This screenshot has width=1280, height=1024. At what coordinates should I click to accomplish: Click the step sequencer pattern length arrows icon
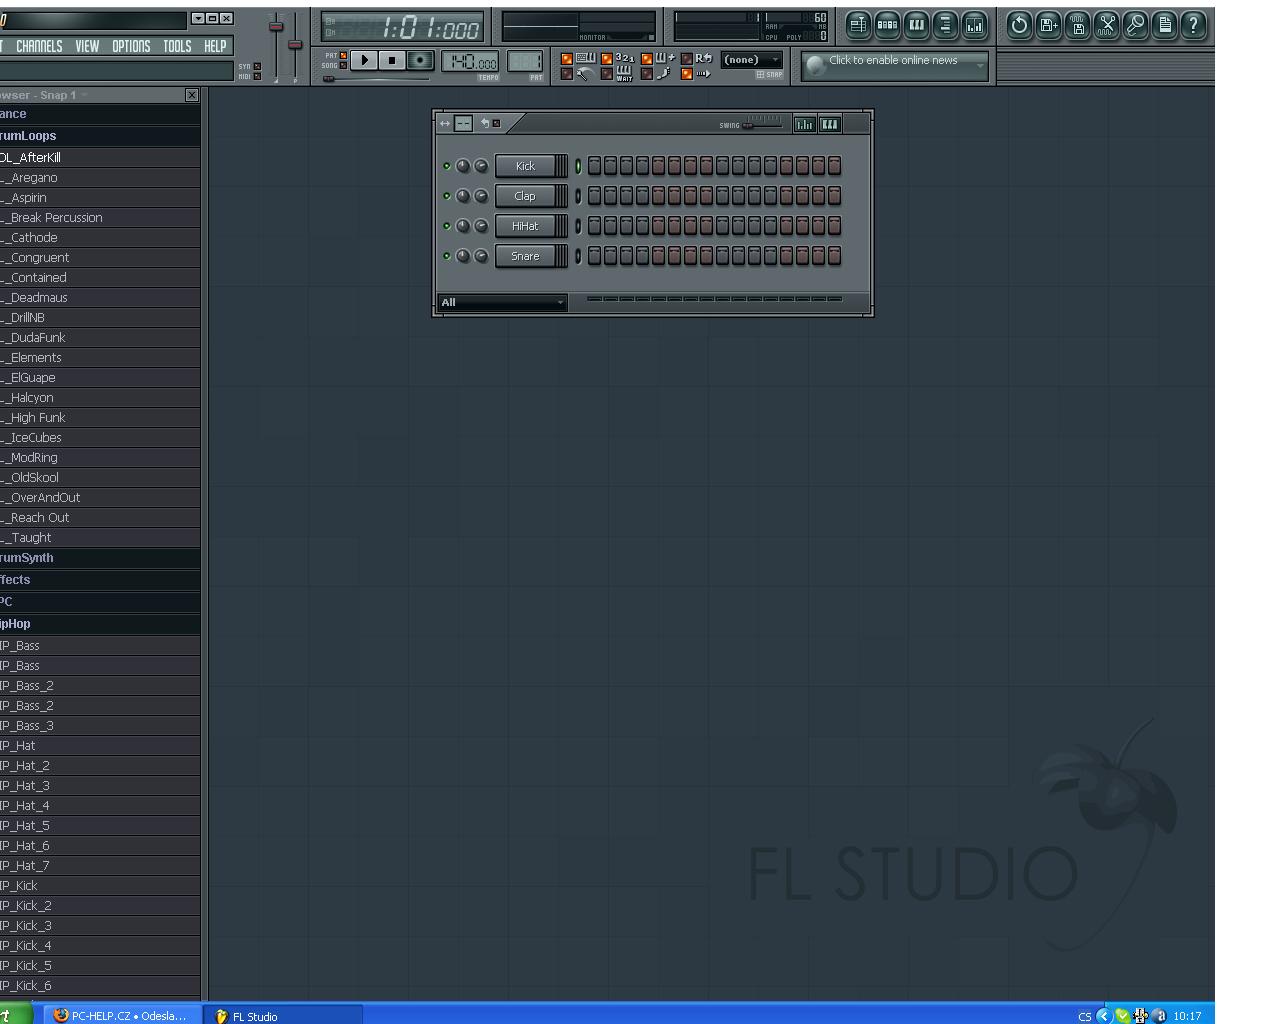[445, 124]
